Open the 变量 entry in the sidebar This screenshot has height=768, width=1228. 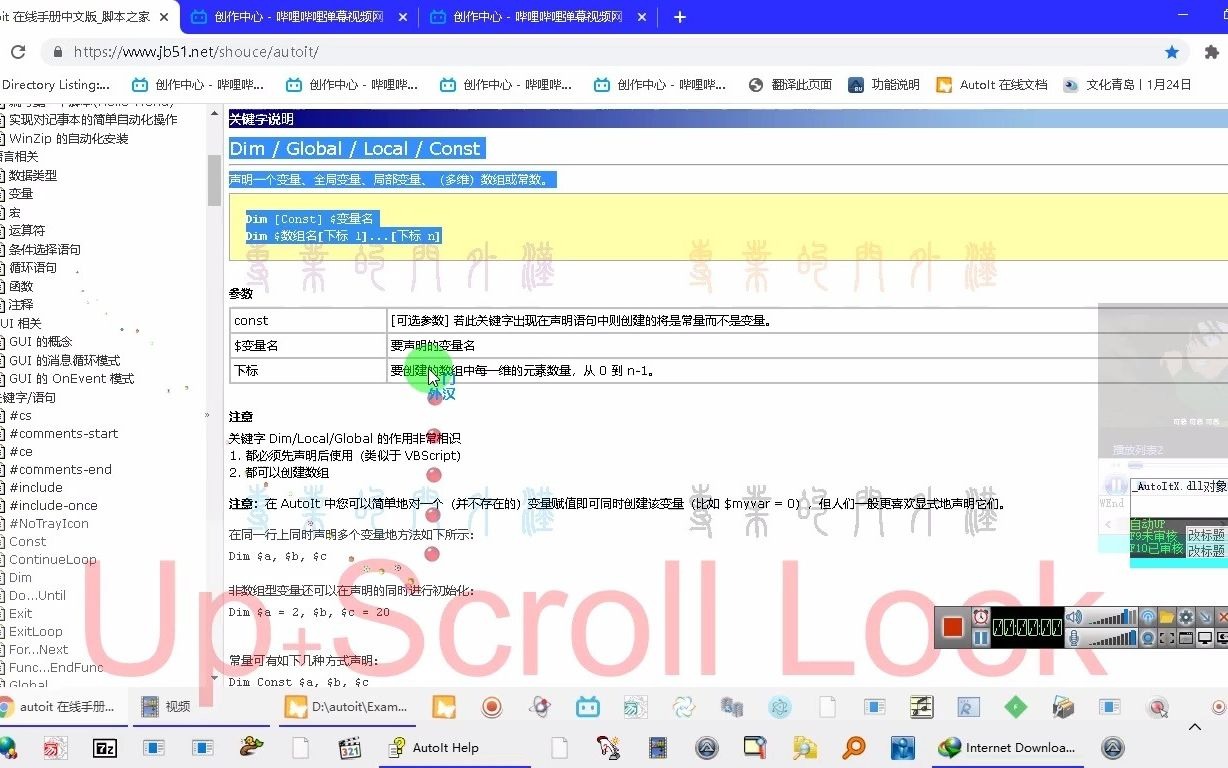(22, 193)
